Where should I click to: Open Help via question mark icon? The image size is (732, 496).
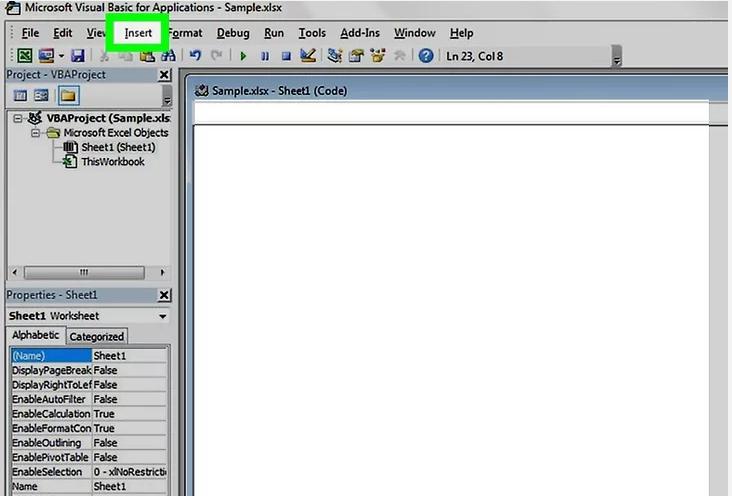click(426, 56)
